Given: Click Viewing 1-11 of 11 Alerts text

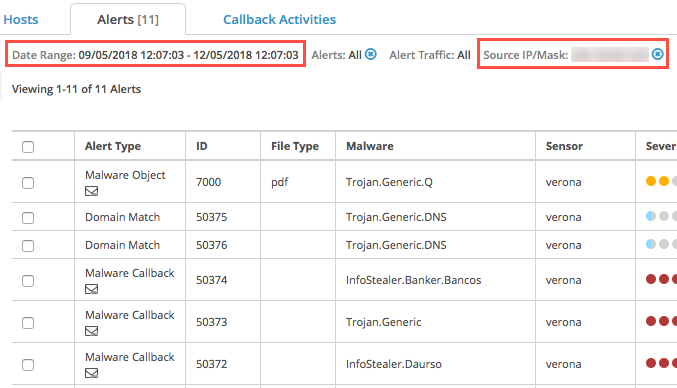Looking at the screenshot, I should [x=76, y=89].
